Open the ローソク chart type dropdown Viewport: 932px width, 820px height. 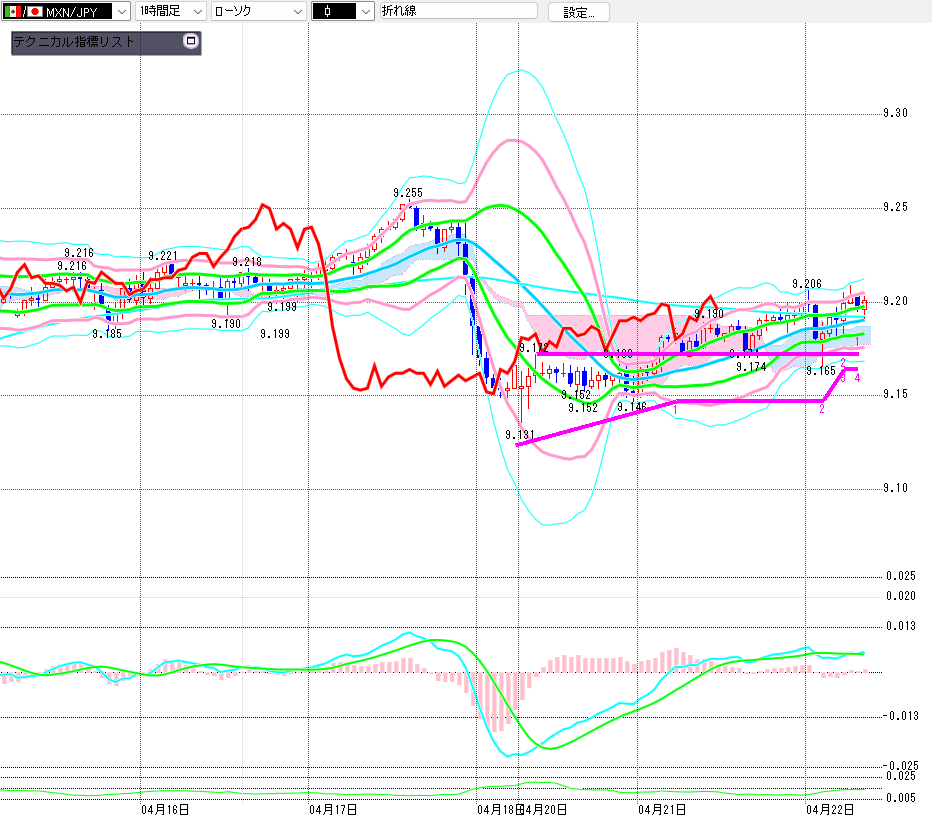point(297,12)
